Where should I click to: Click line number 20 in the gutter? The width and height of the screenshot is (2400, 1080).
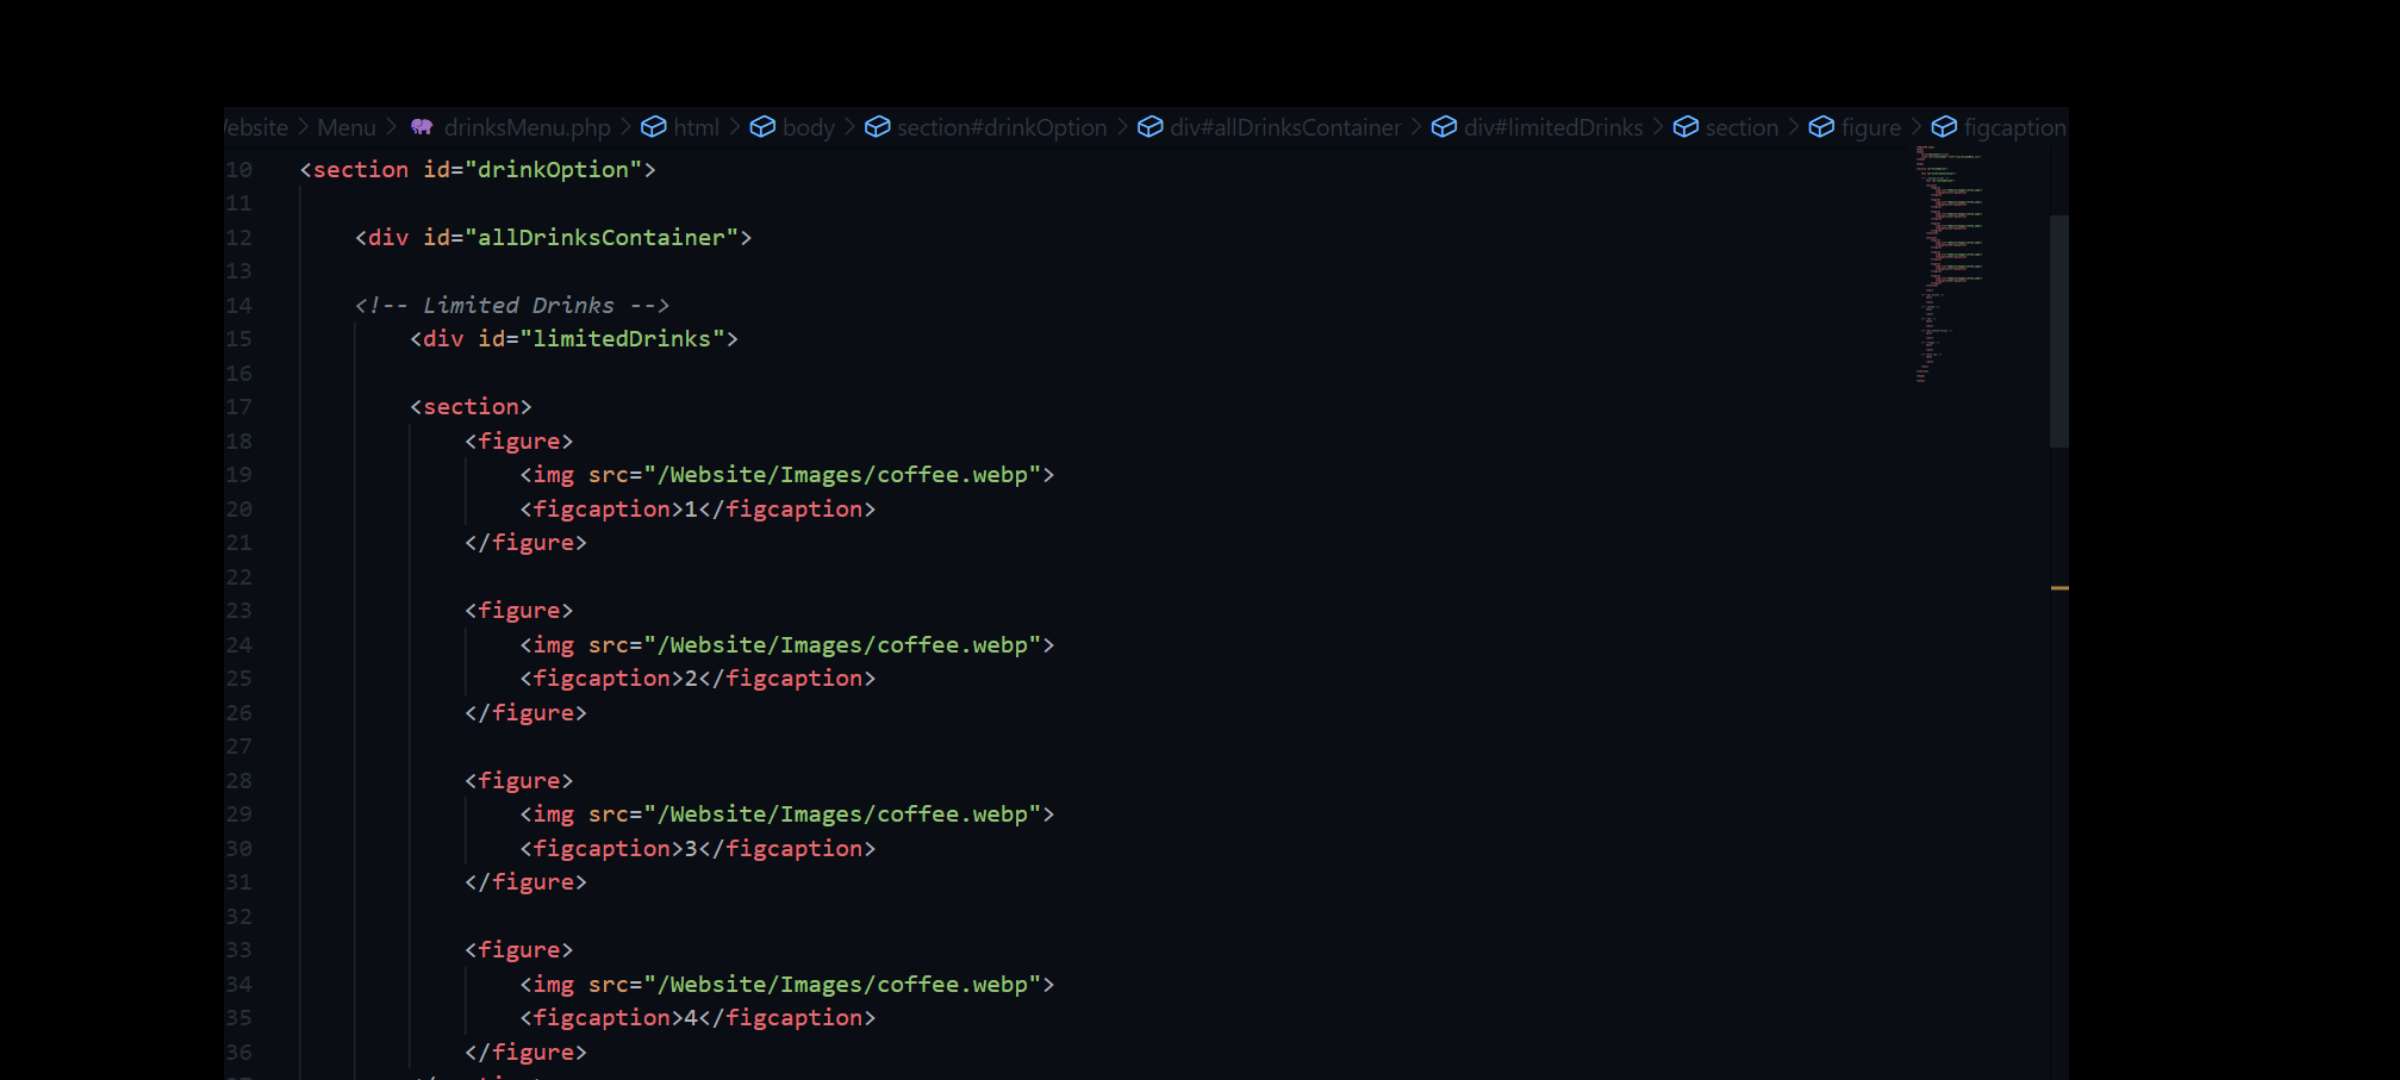(240, 509)
